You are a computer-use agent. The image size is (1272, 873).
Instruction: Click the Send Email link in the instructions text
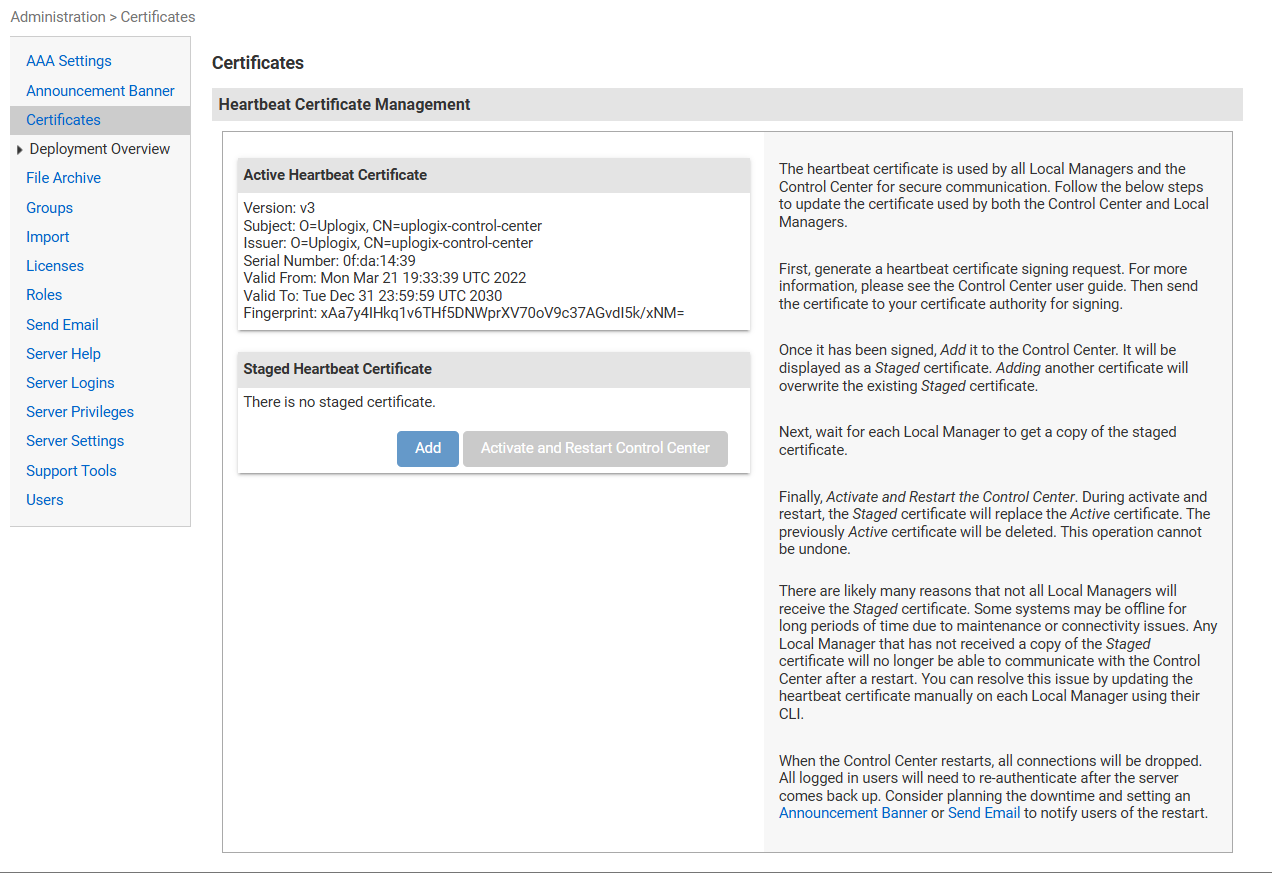(x=984, y=813)
